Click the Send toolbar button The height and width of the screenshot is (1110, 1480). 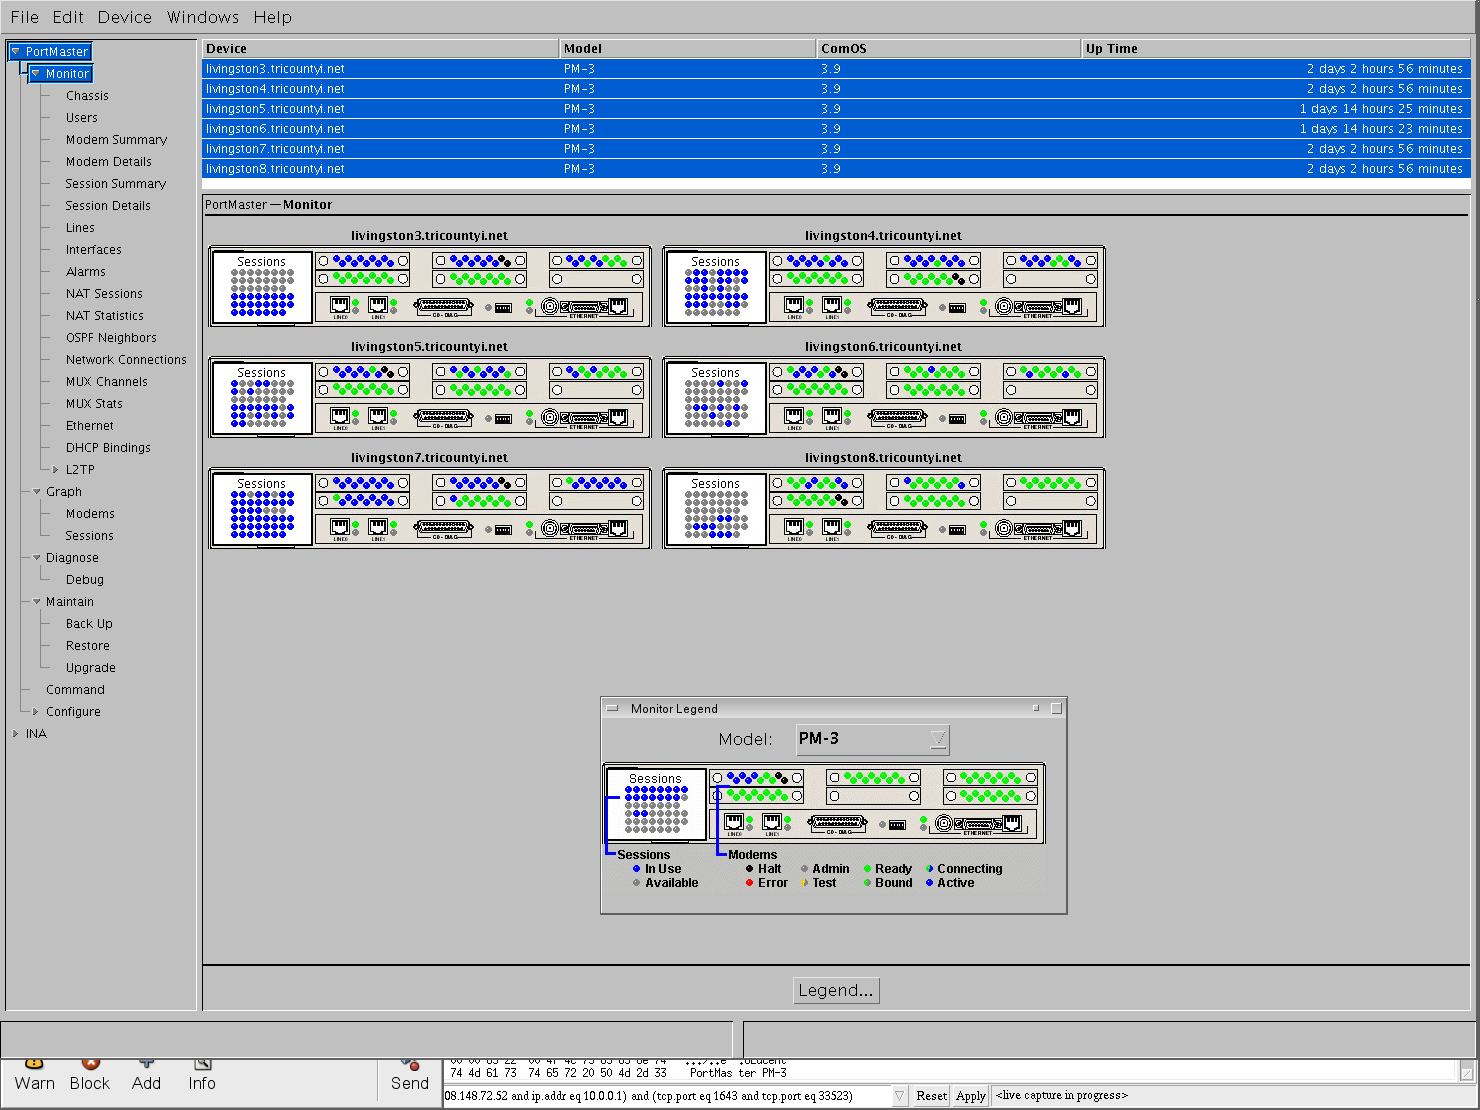point(410,1077)
